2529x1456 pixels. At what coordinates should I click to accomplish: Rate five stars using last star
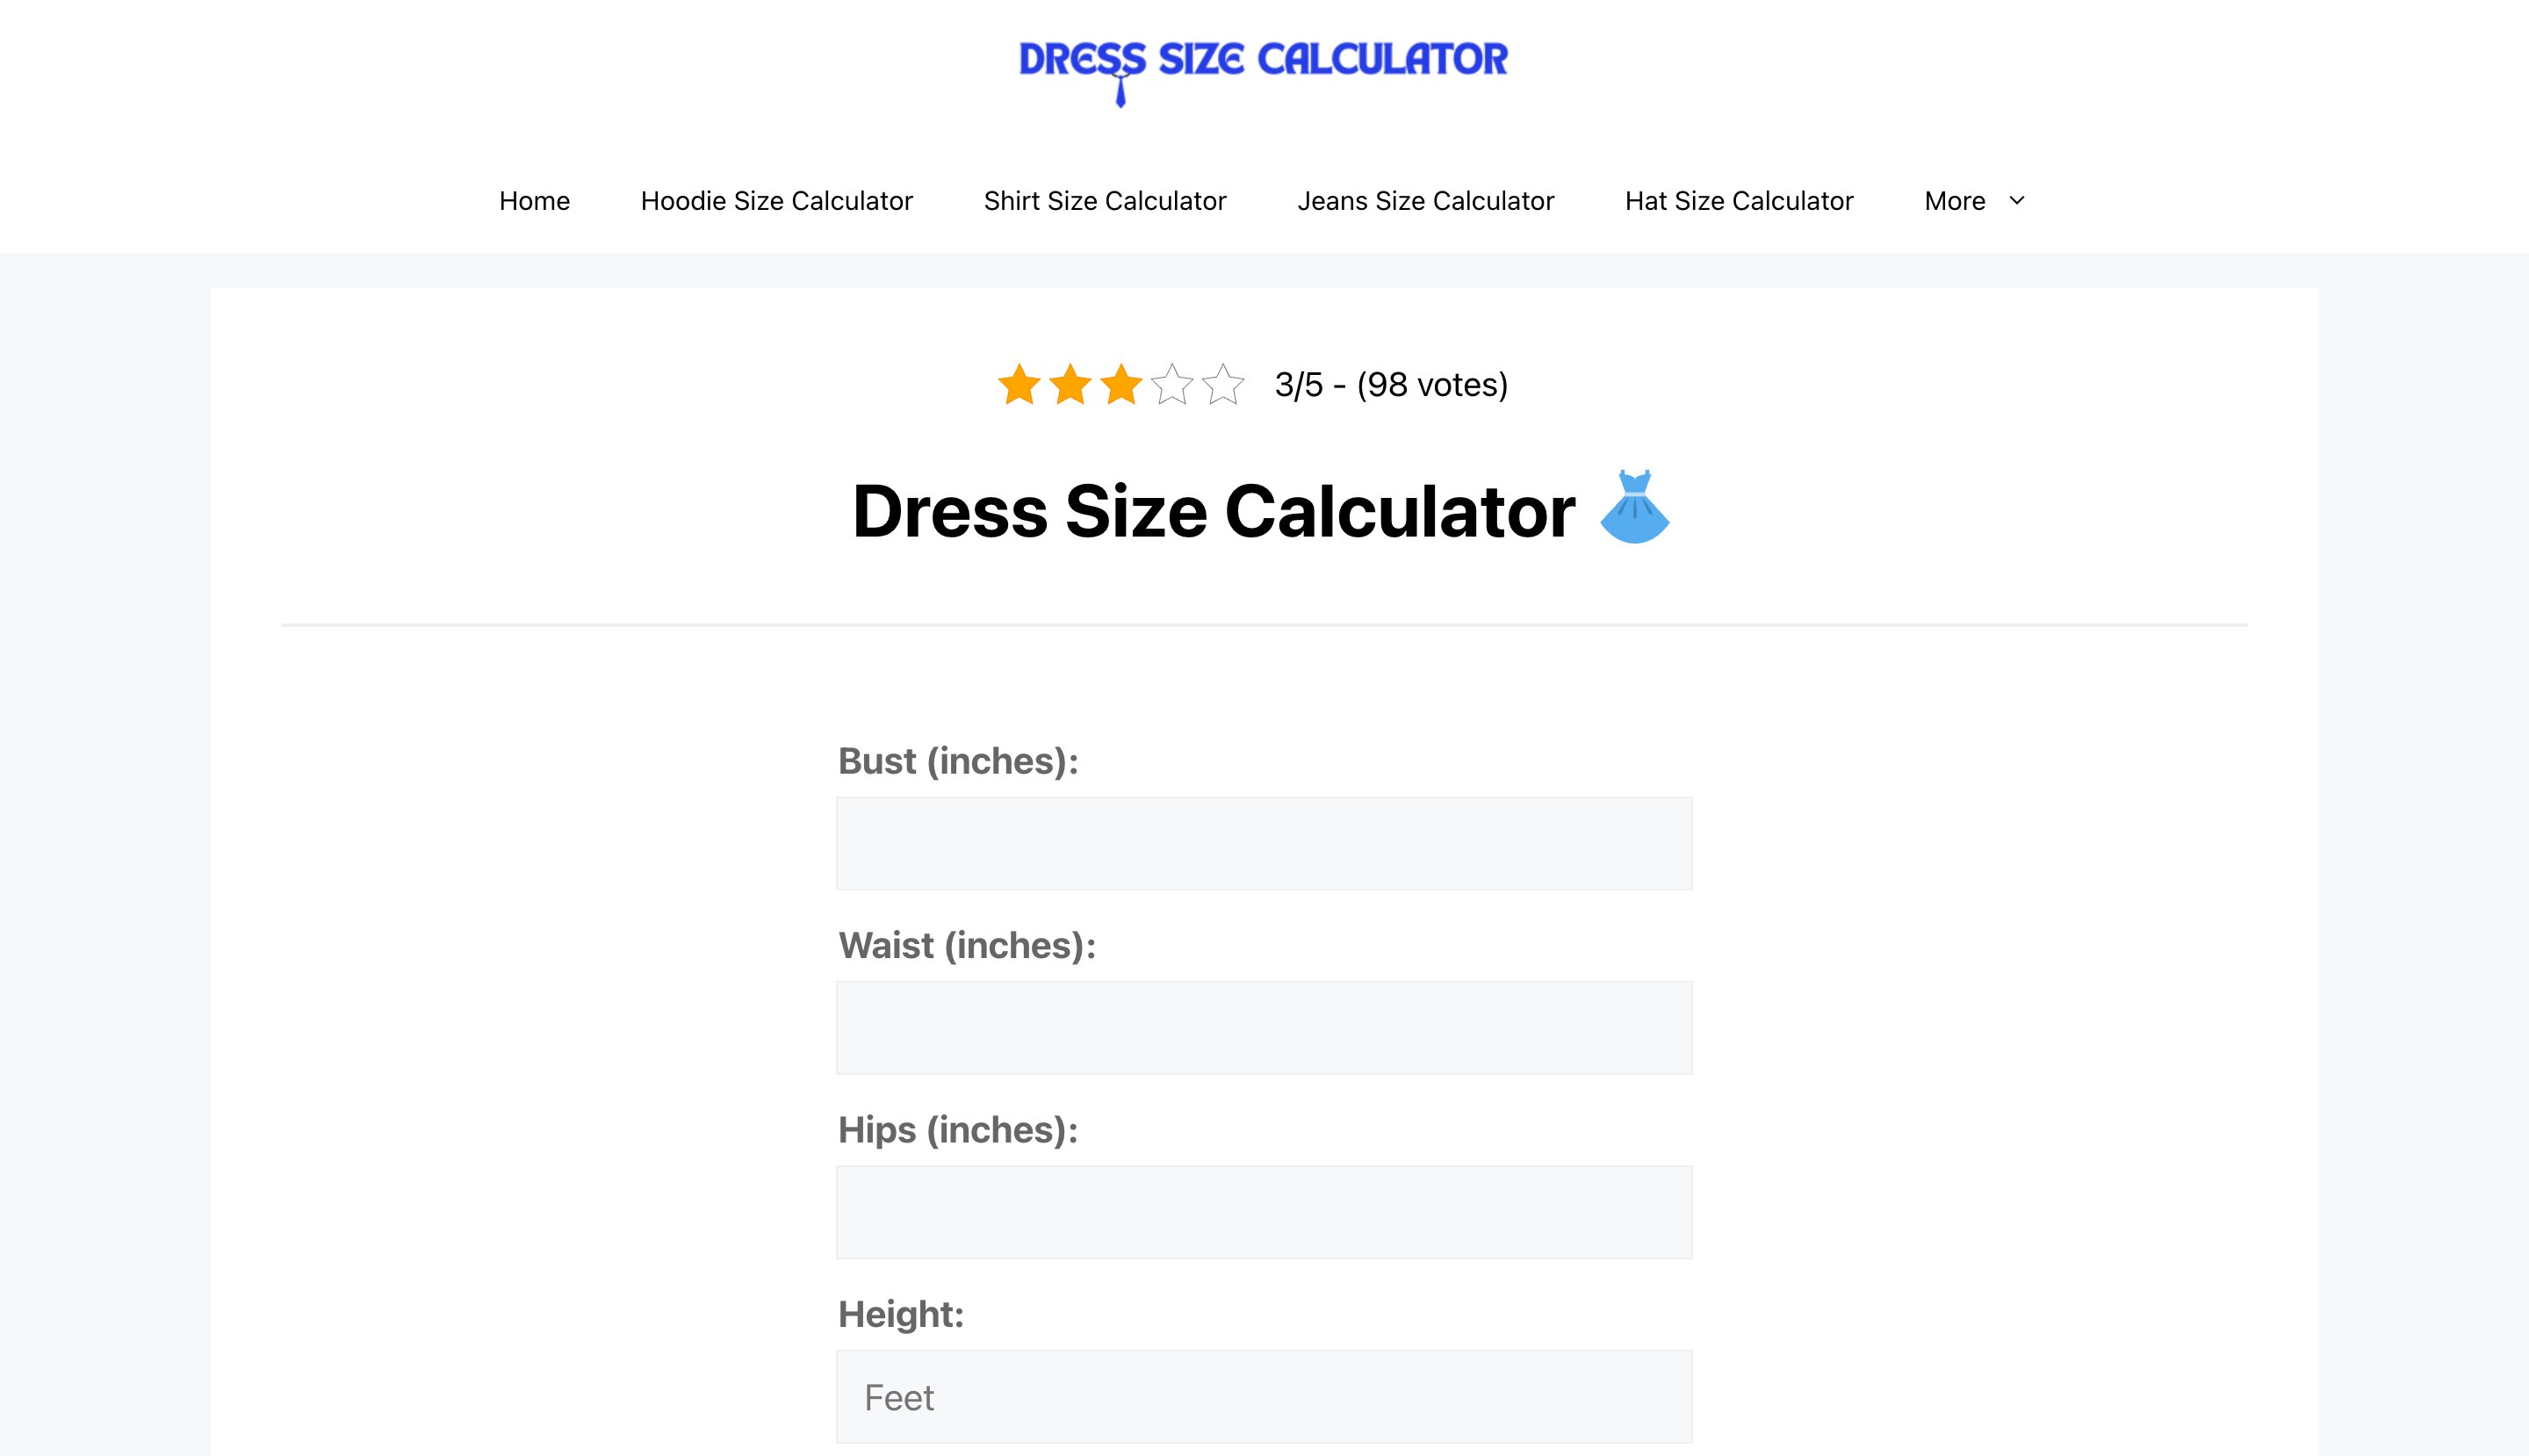click(1223, 385)
